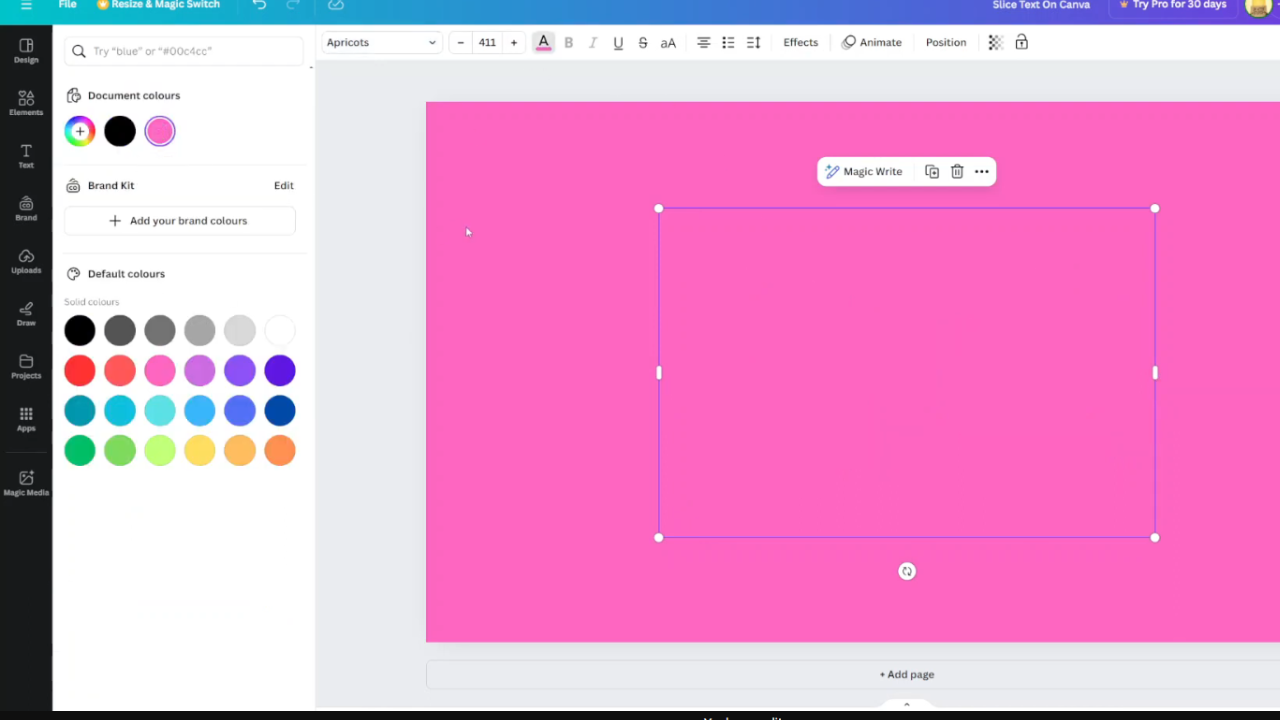Open the Apricots font dropdown
1280x720 pixels.
tap(381, 42)
